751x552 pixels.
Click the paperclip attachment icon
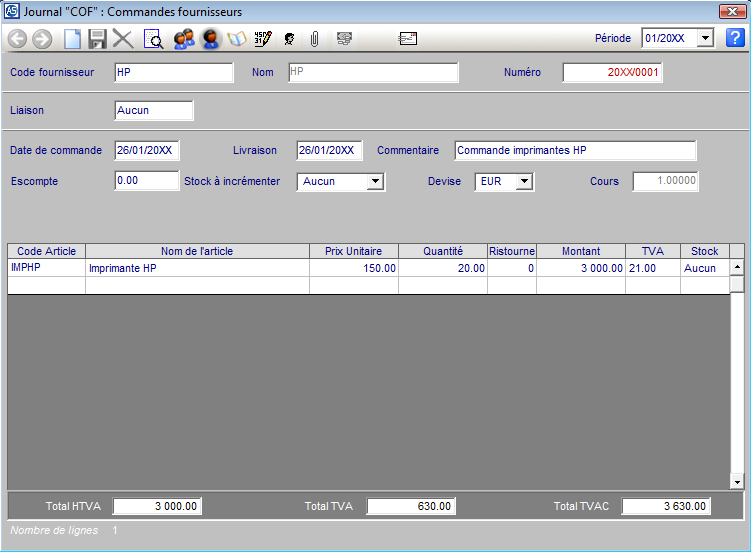tap(313, 39)
